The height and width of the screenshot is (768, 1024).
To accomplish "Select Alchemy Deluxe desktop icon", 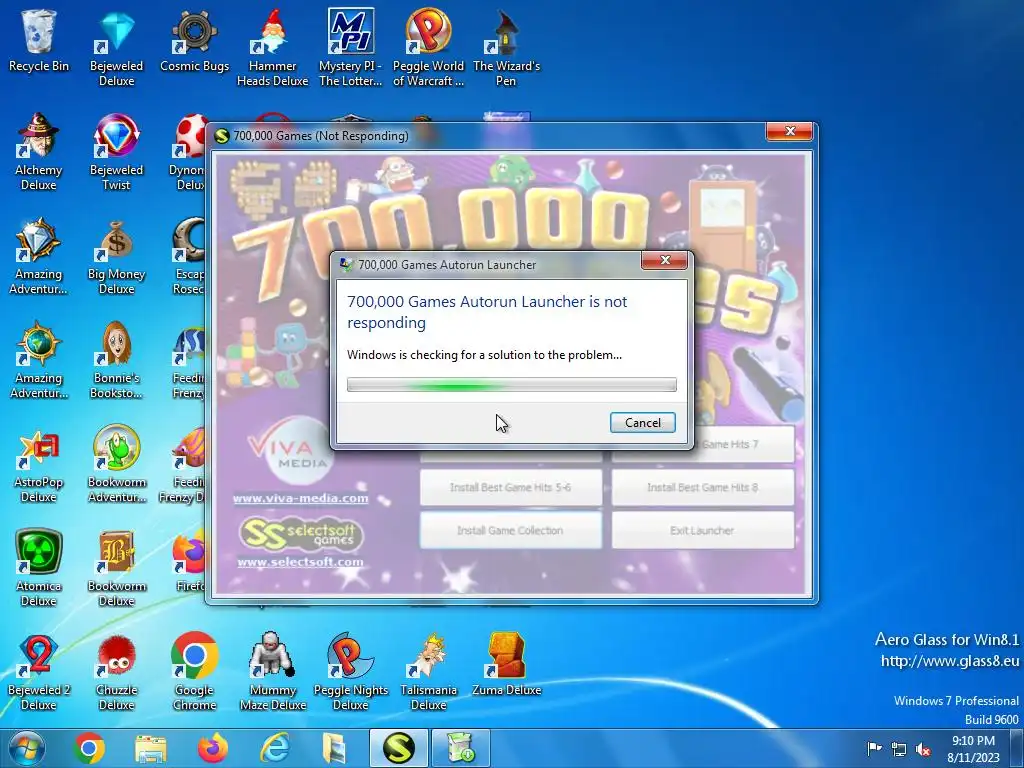I will [x=39, y=152].
